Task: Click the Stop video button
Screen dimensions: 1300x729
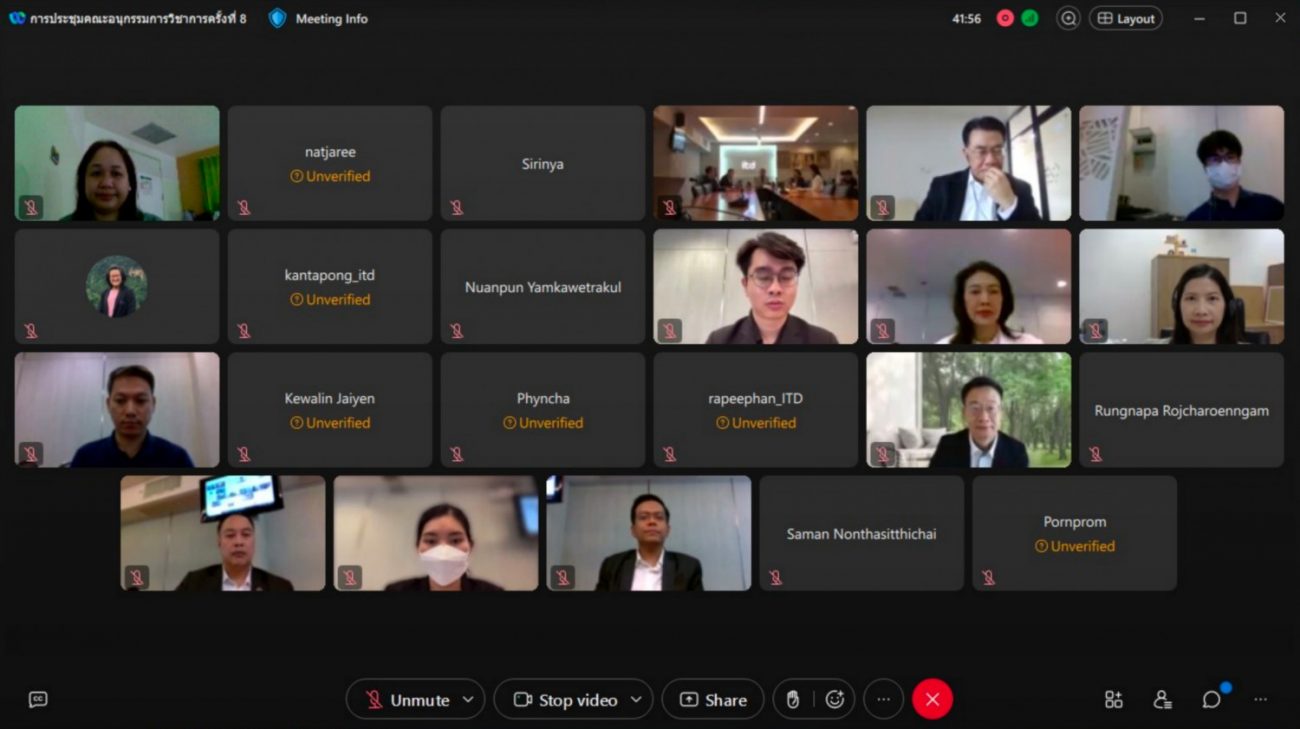Action: click(x=565, y=700)
